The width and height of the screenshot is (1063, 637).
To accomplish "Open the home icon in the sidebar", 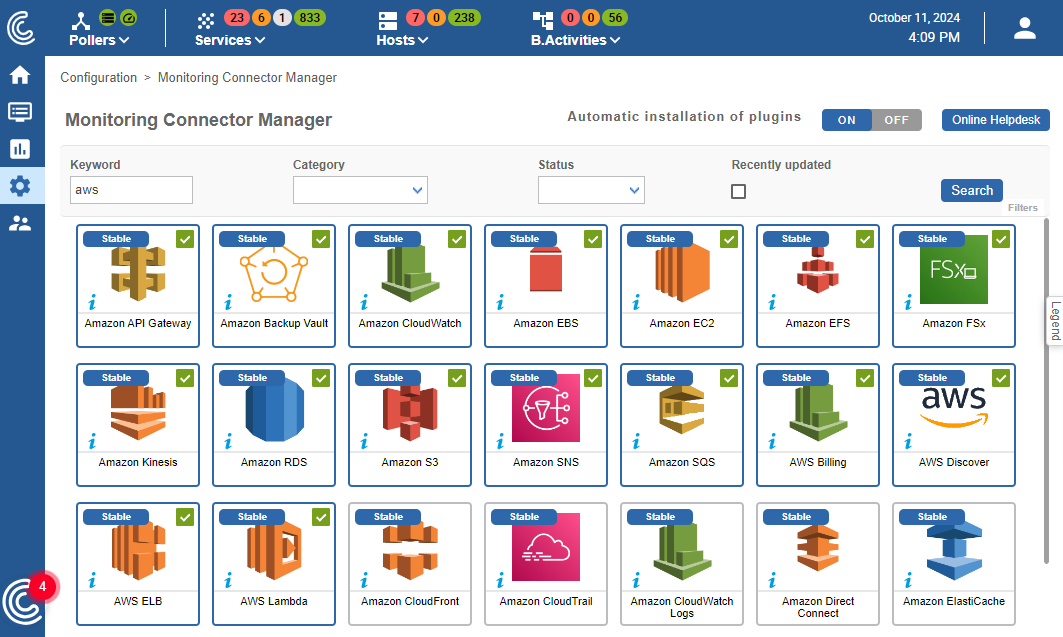I will tap(20, 74).
